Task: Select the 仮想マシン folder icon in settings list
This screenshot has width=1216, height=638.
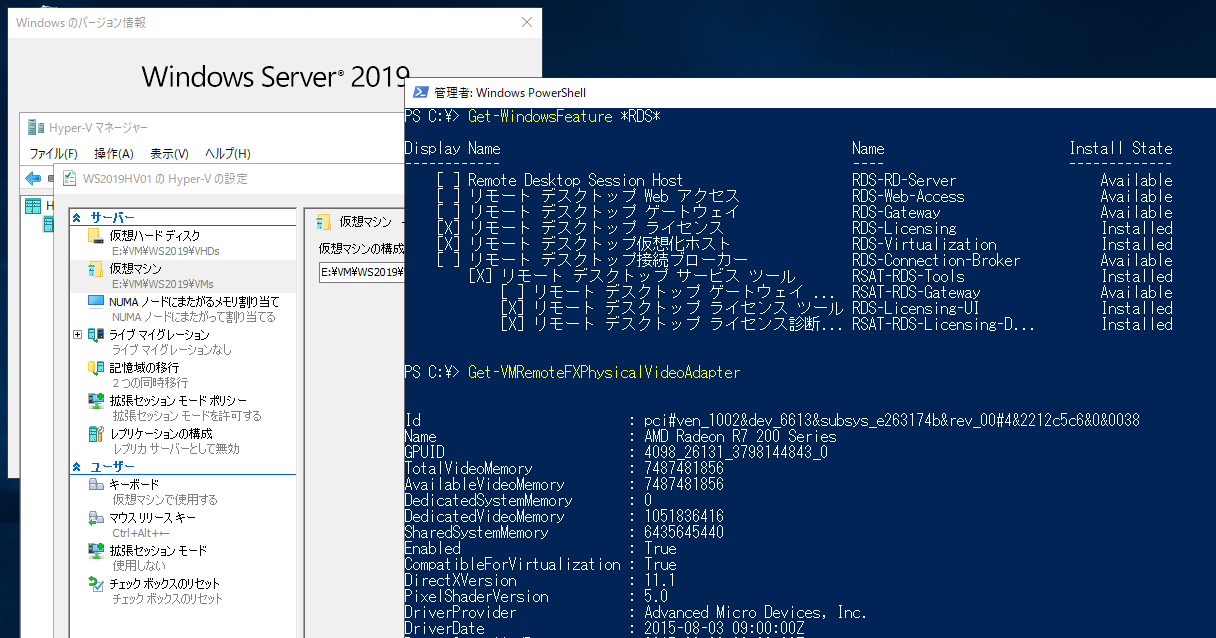Action: (96, 269)
